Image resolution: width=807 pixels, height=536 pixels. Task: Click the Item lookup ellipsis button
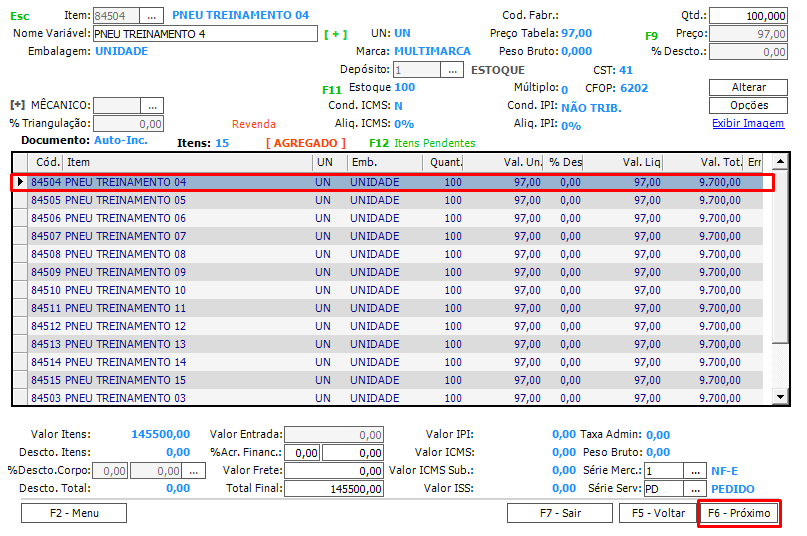[x=151, y=16]
